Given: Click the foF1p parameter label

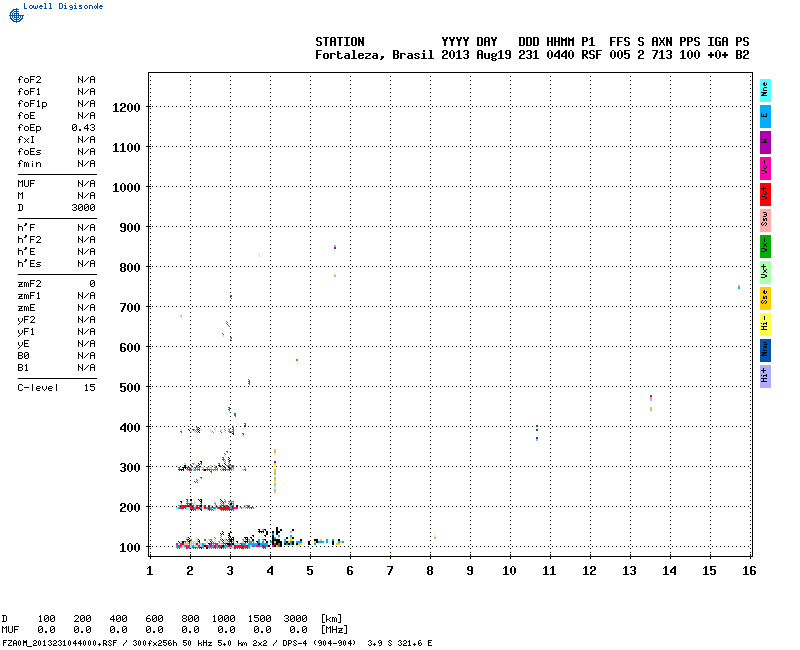Looking at the screenshot, I should [x=32, y=104].
